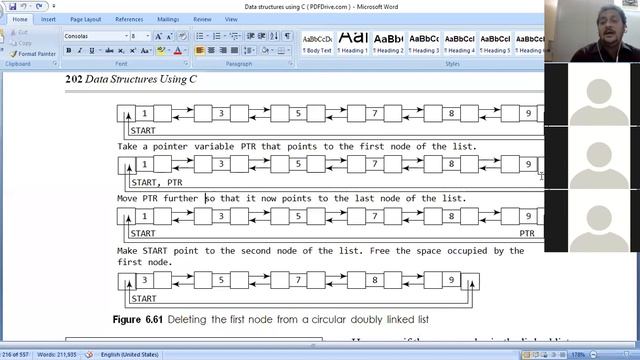The height and width of the screenshot is (360, 640).
Task: Align text right
Action: point(223,51)
